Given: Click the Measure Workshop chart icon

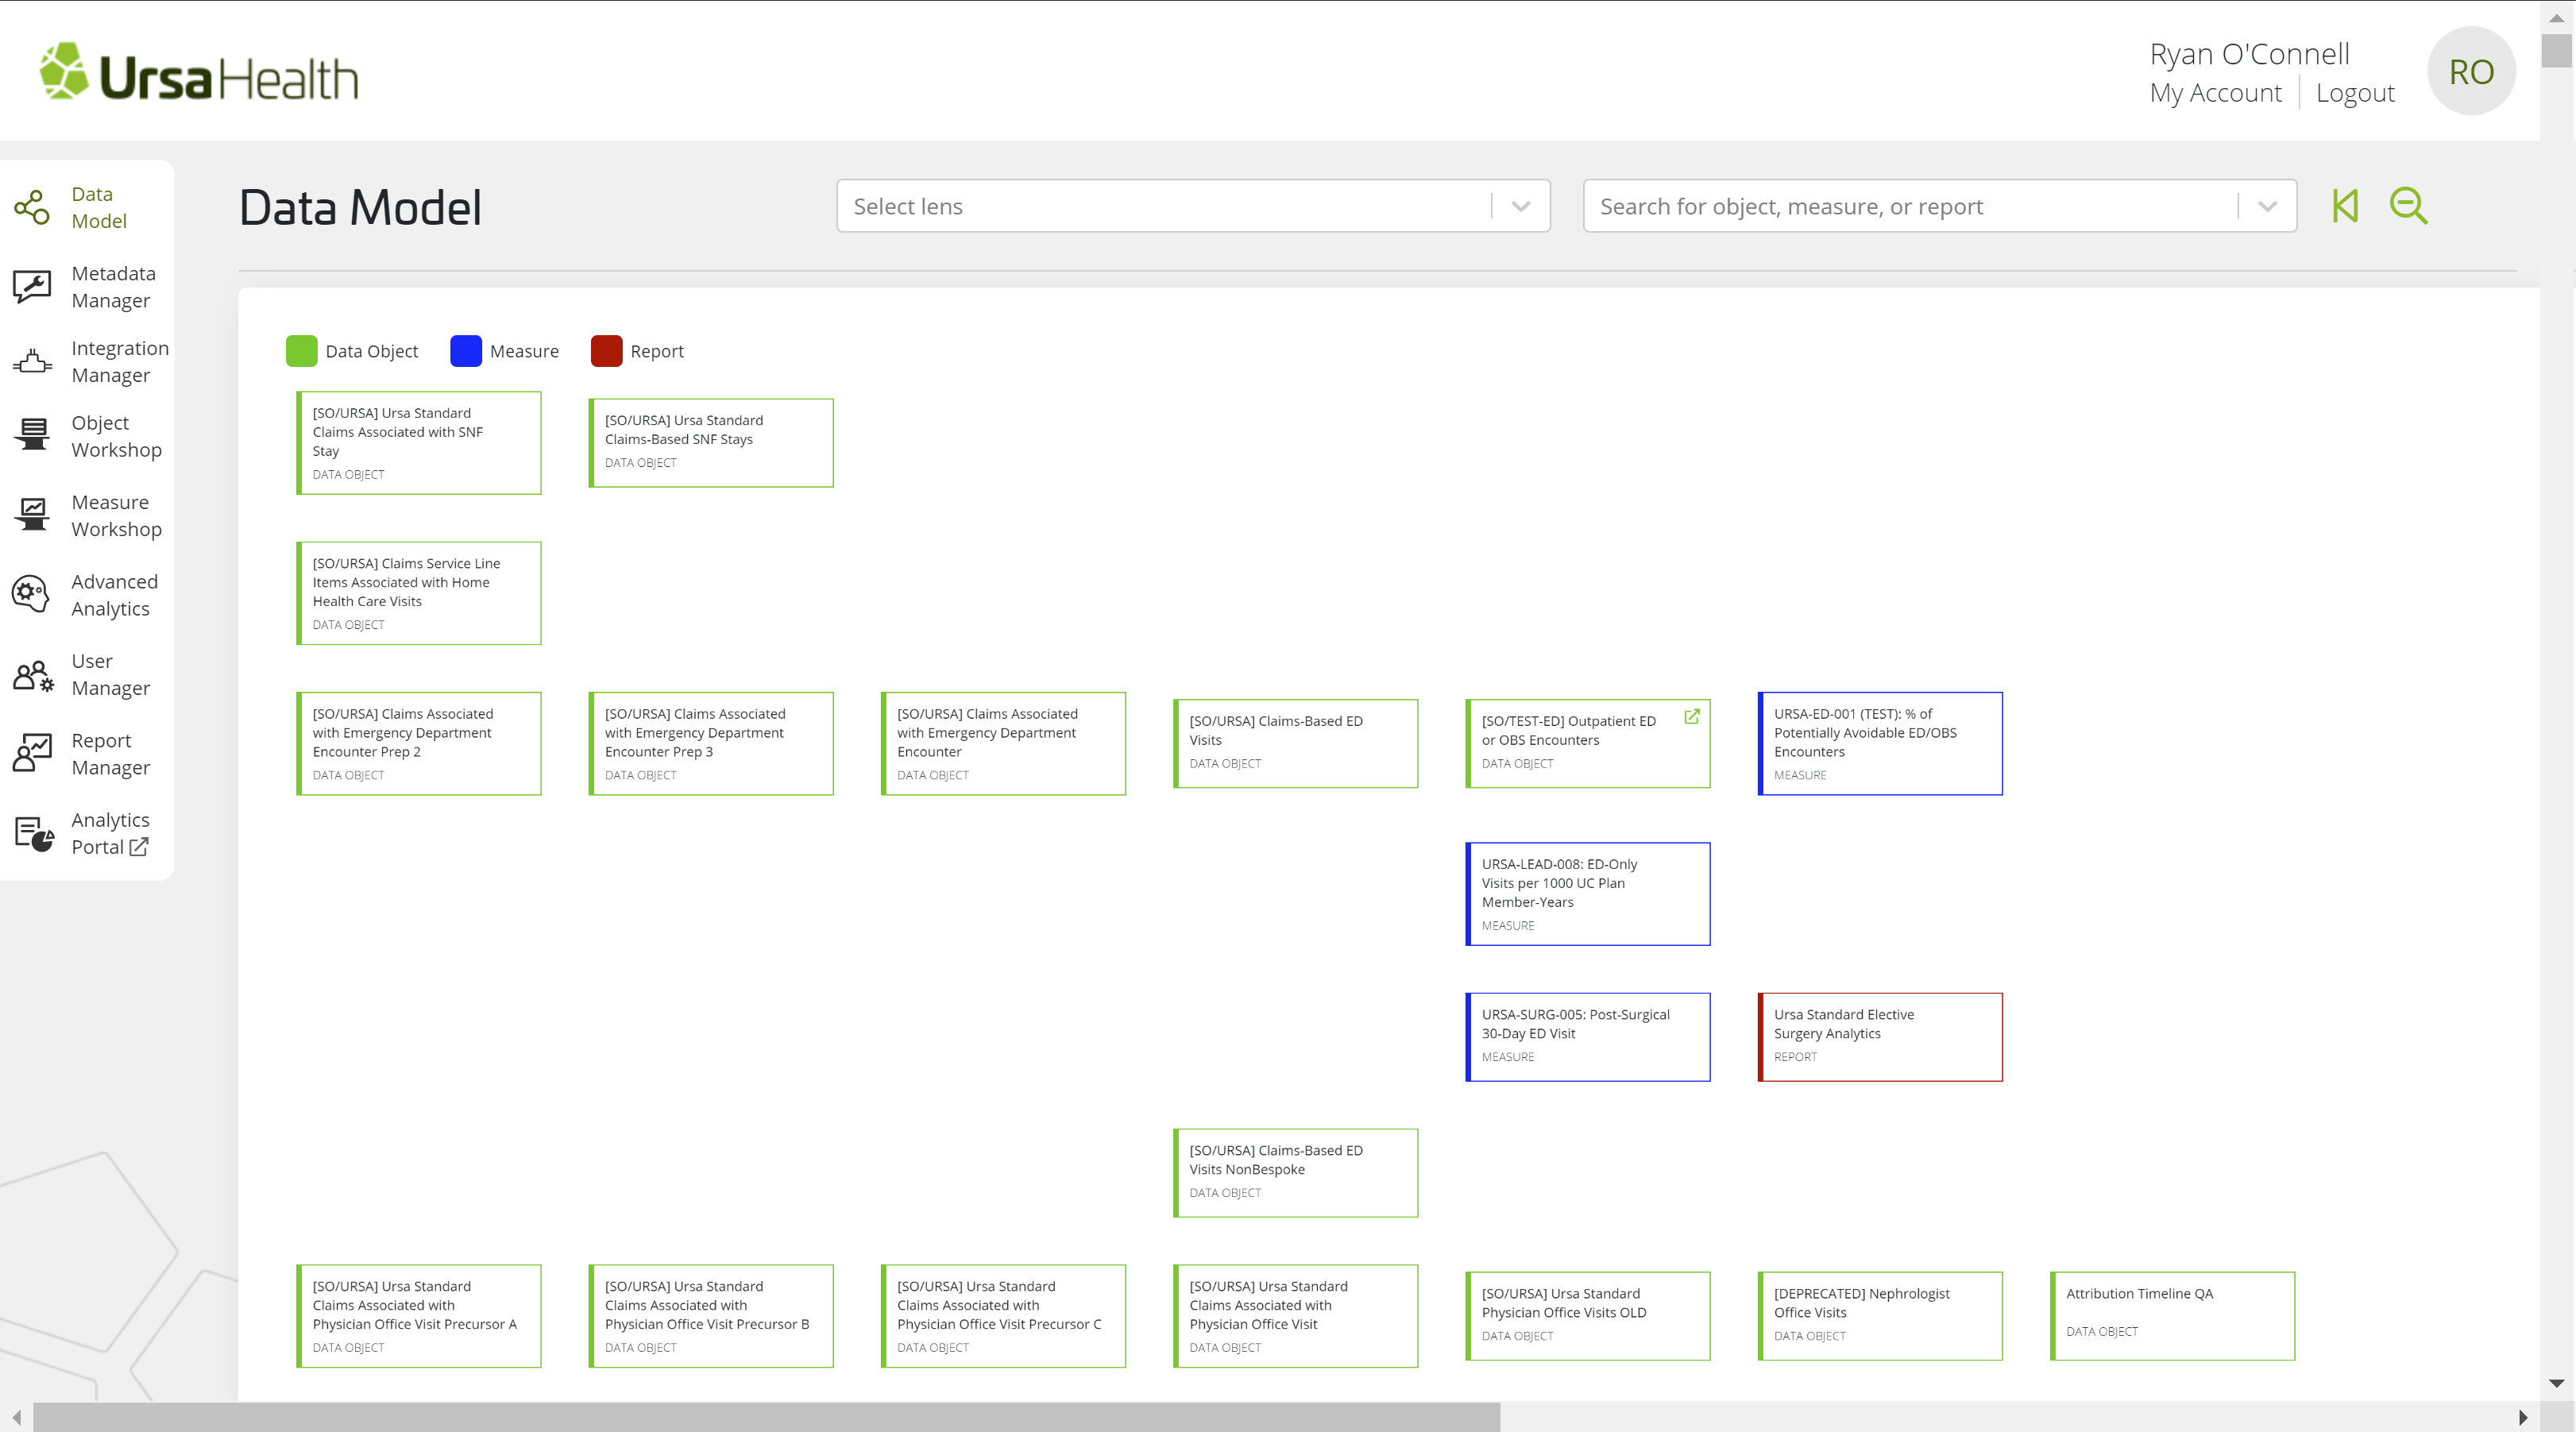Looking at the screenshot, I should [32, 515].
